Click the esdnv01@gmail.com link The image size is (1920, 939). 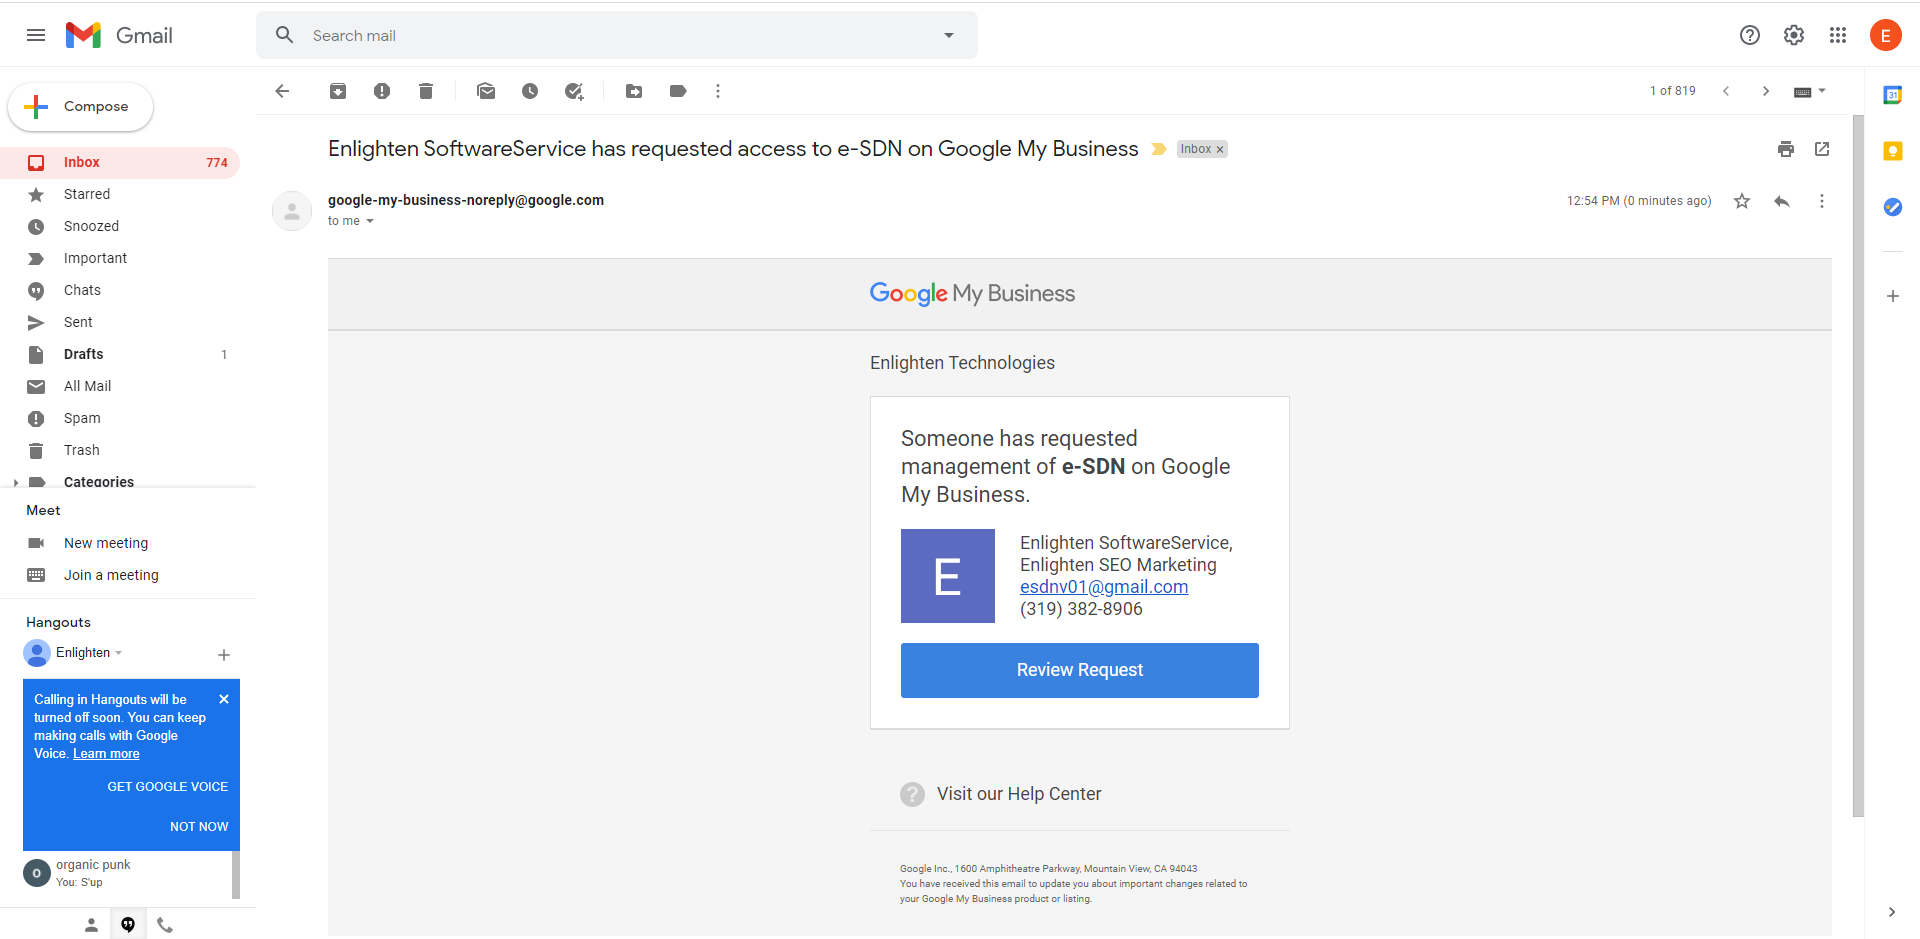1104,587
